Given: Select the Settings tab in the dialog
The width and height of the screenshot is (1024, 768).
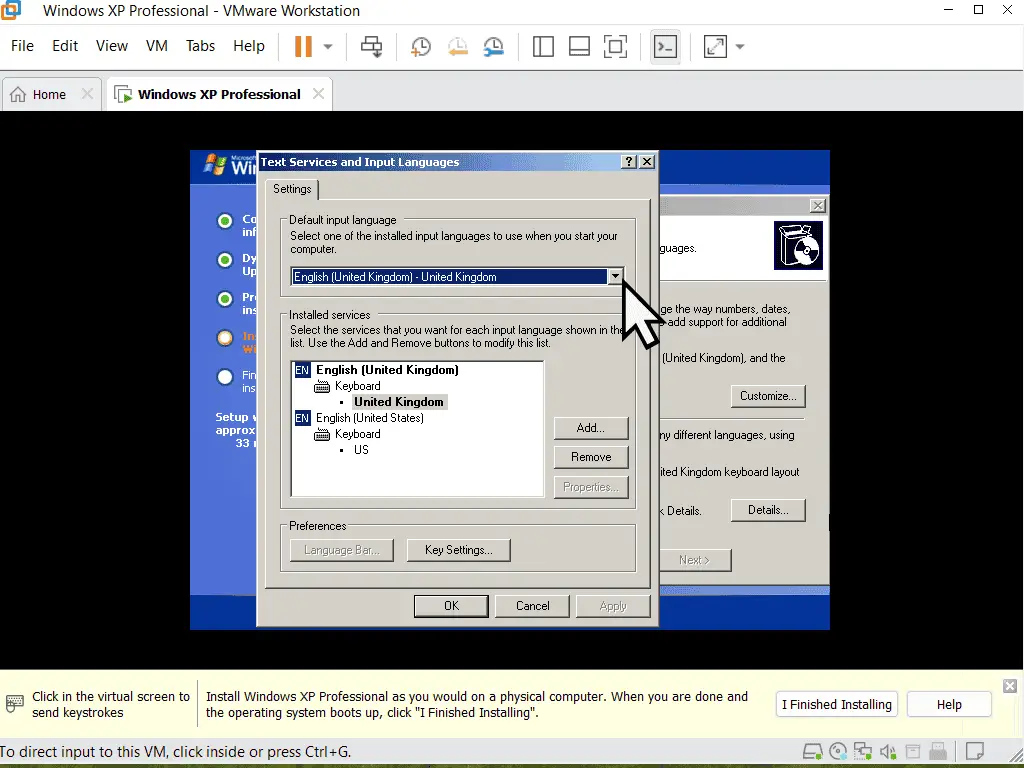Looking at the screenshot, I should pos(292,189).
